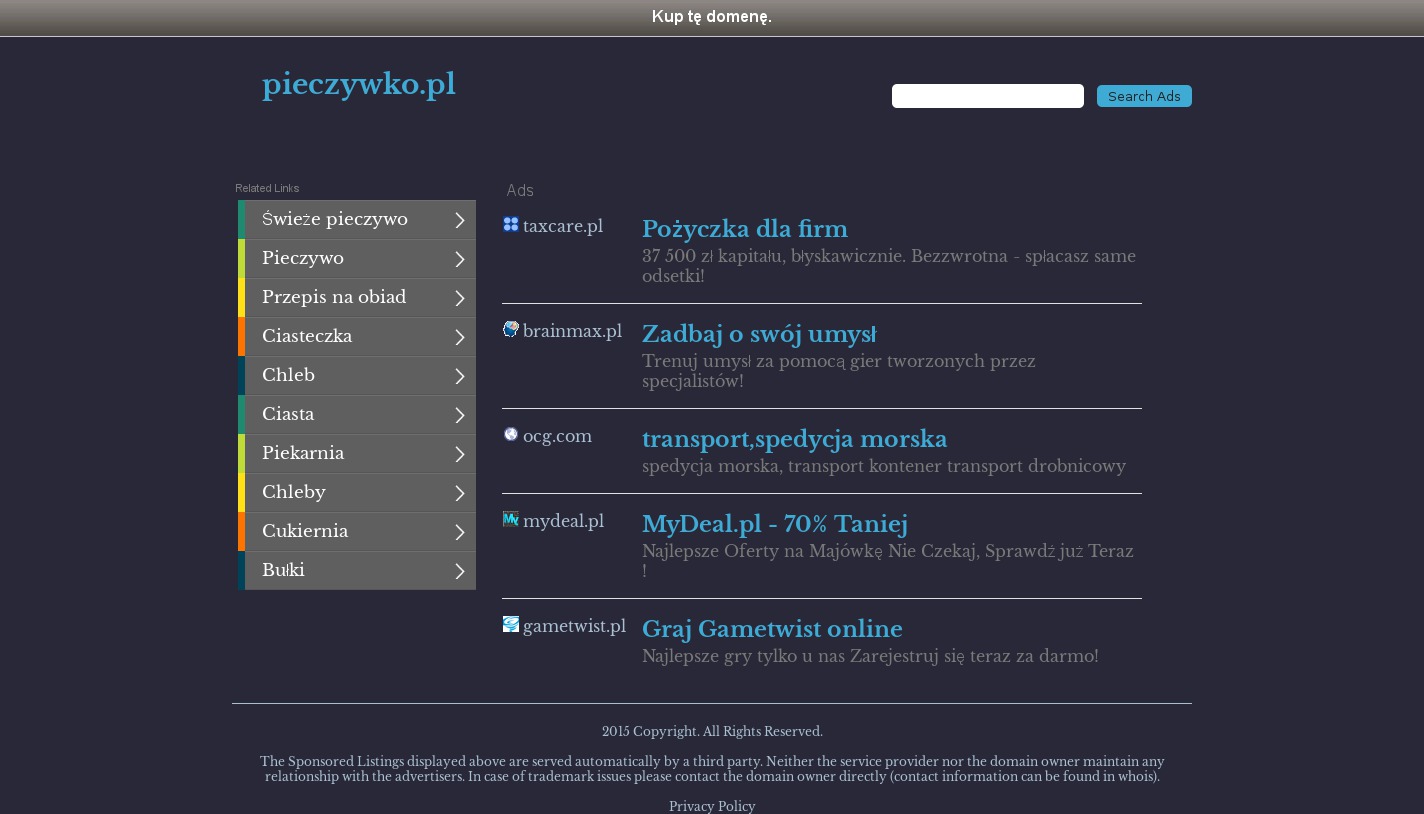The height and width of the screenshot is (814, 1424).
Task: Click the chevron beside Przepis na obiad
Action: coord(459,298)
